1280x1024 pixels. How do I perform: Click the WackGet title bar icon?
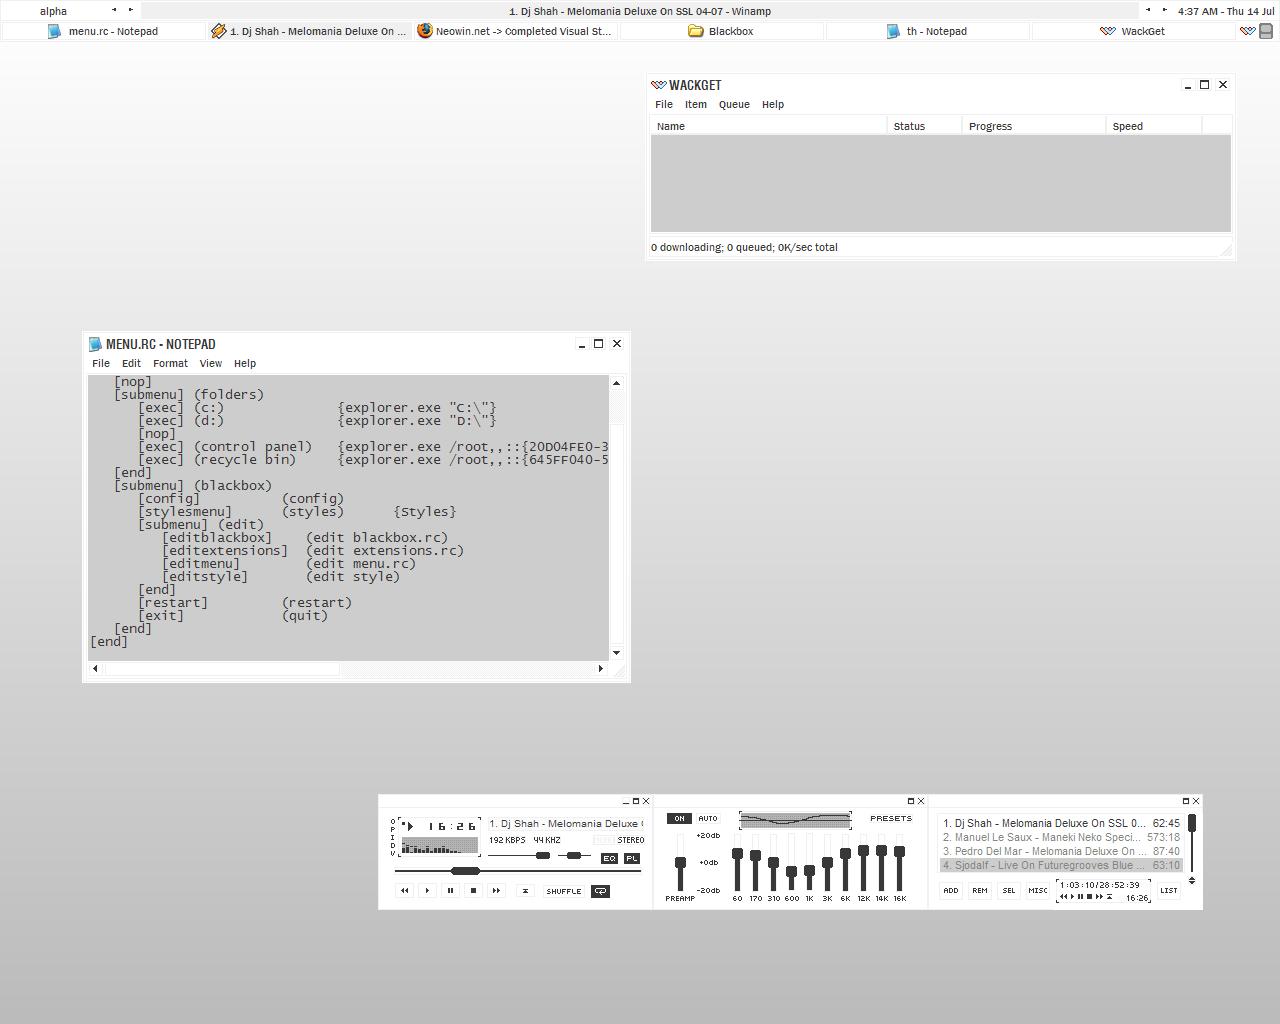pyautogui.click(x=658, y=85)
